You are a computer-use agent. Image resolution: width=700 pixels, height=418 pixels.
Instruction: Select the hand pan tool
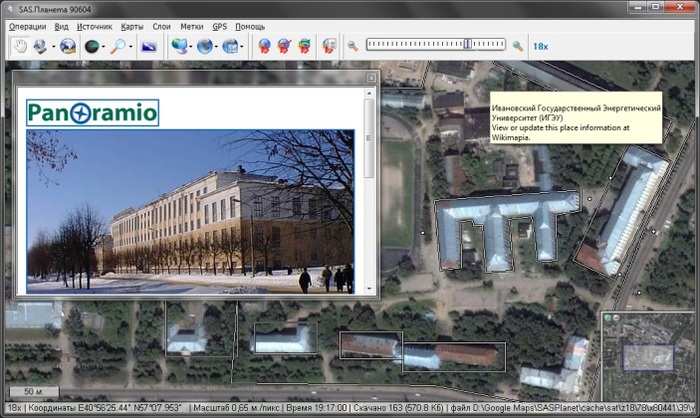(x=19, y=46)
